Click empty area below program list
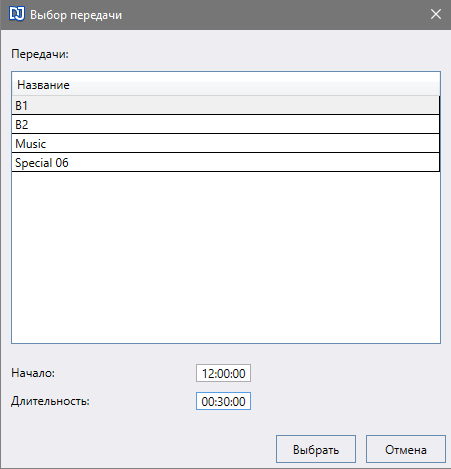 pos(226,257)
